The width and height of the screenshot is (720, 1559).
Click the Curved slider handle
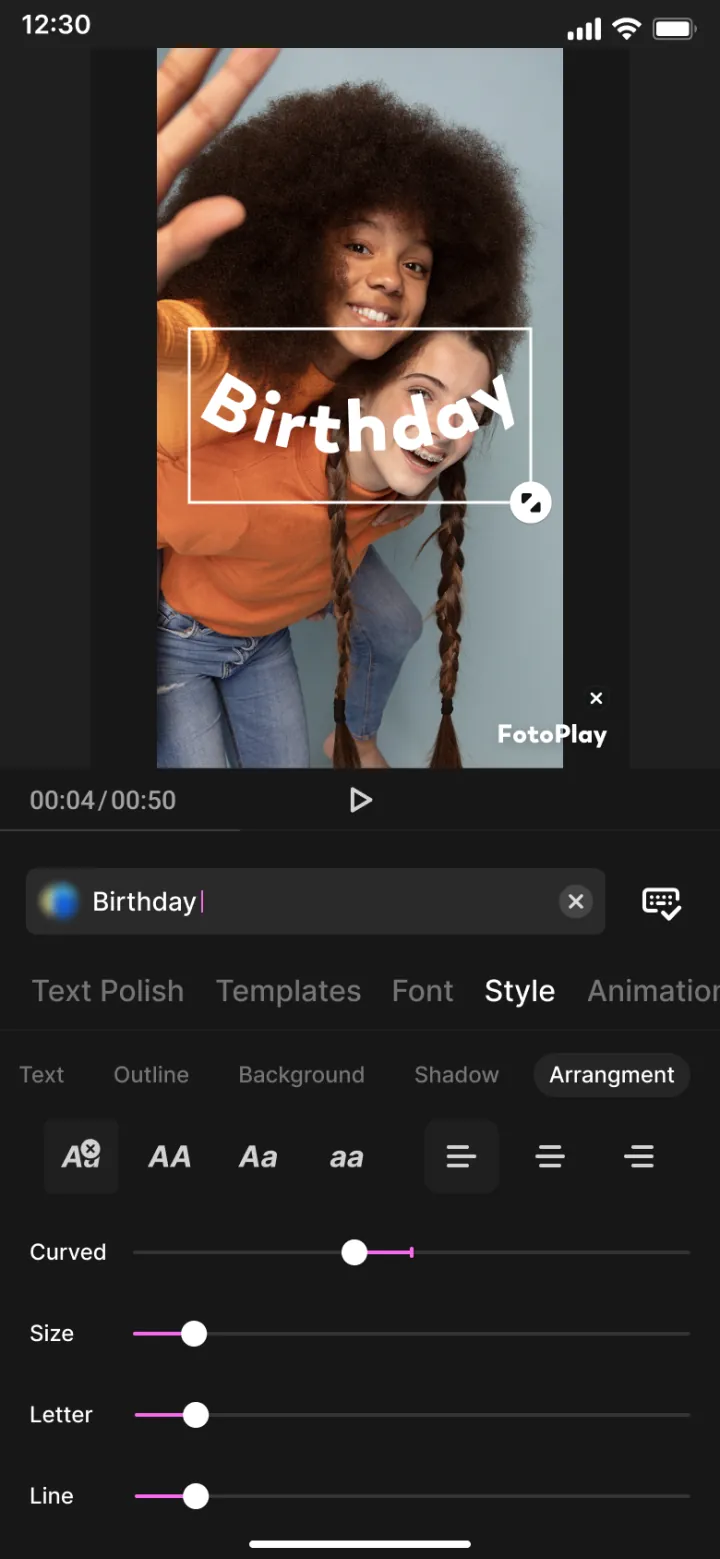pyautogui.click(x=354, y=1252)
